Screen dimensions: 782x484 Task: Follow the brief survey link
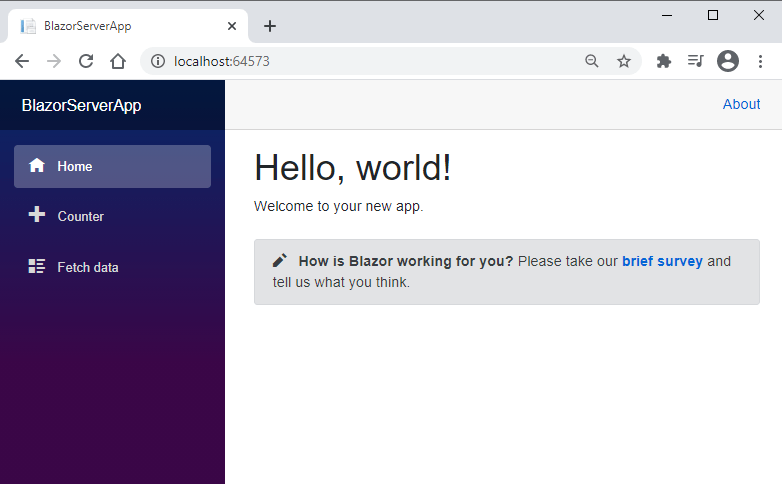[662, 261]
